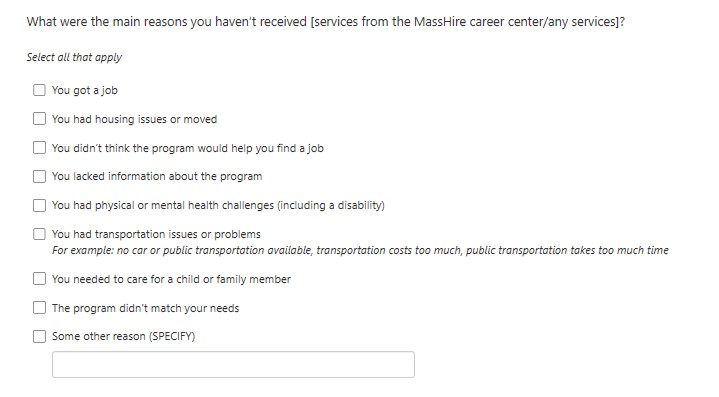Click the 'Some other reason (SPECIFY)' label
The height and width of the screenshot is (397, 719).
pos(123,336)
